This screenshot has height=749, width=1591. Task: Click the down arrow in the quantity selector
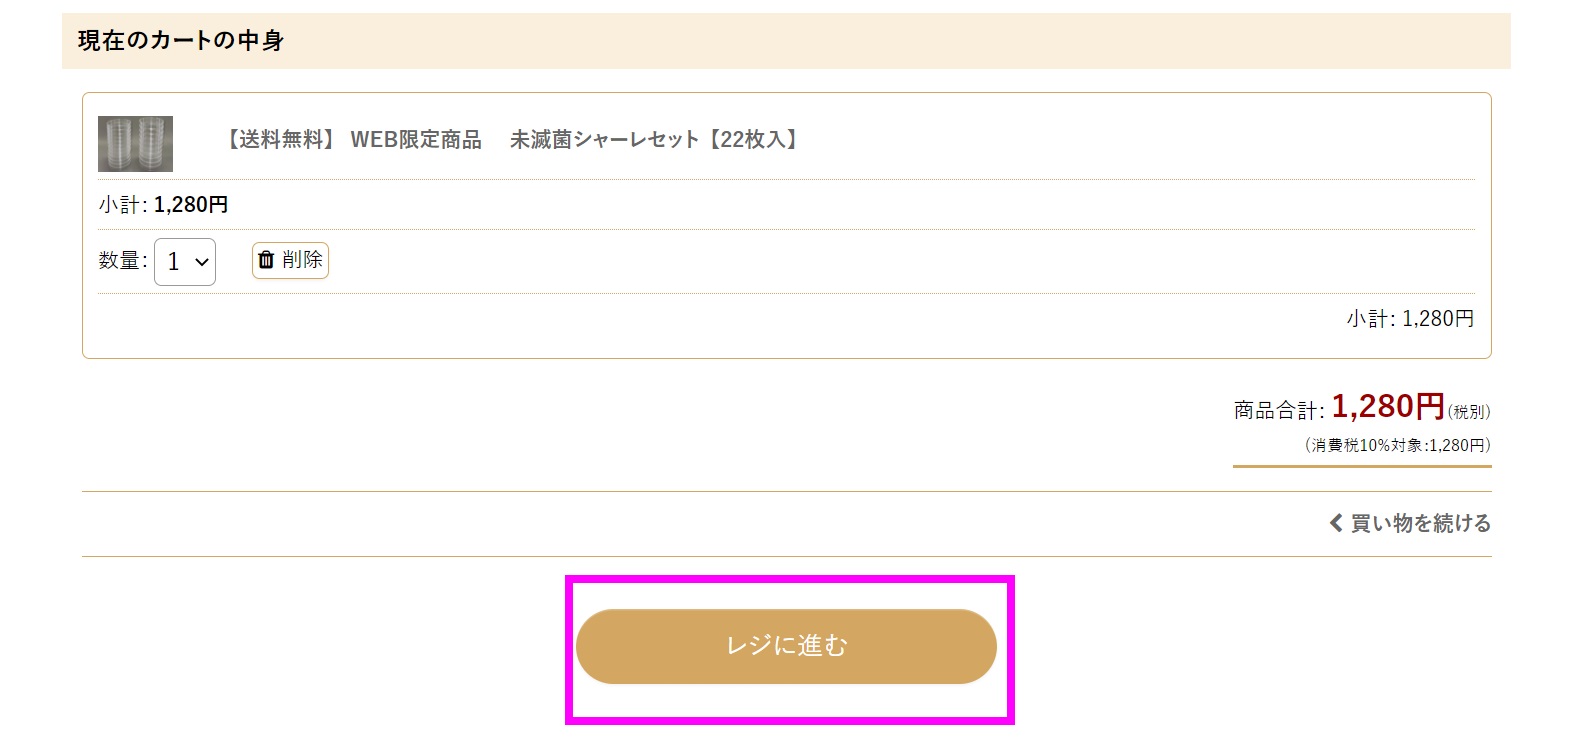tap(202, 262)
